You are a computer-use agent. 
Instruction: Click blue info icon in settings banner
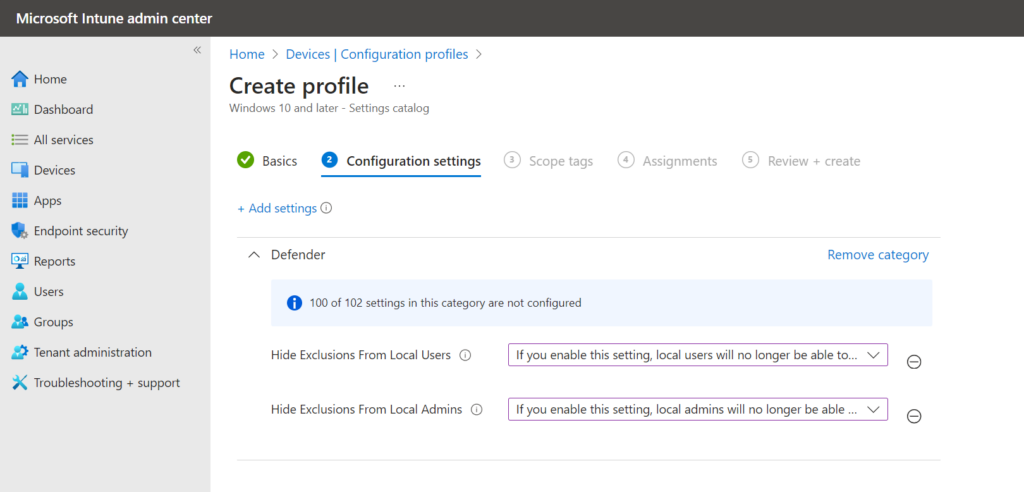tap(295, 303)
